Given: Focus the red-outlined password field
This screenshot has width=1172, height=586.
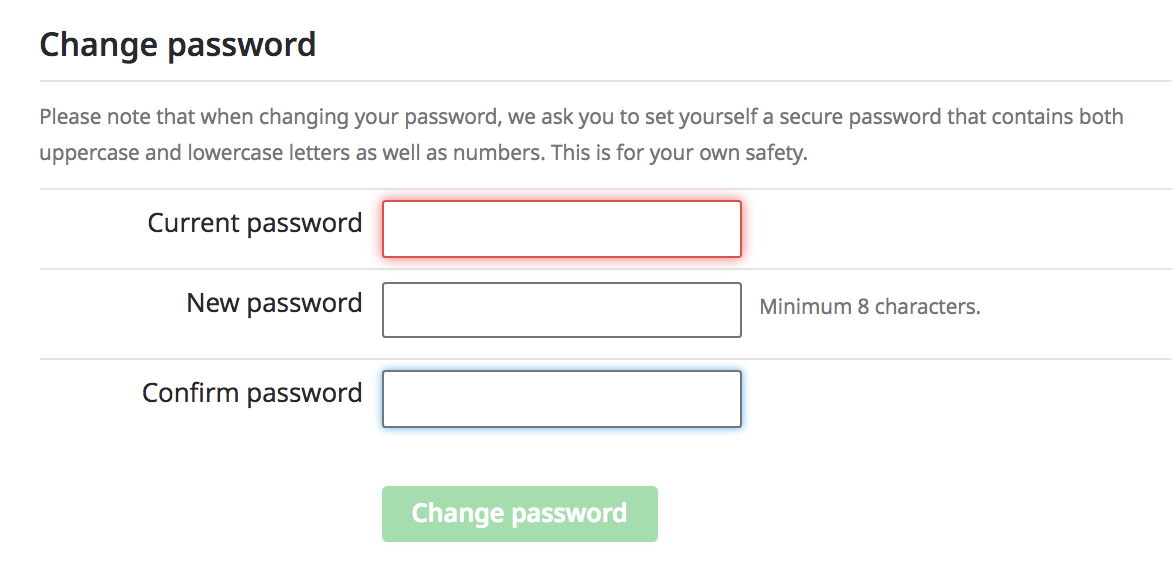Looking at the screenshot, I should pyautogui.click(x=561, y=229).
